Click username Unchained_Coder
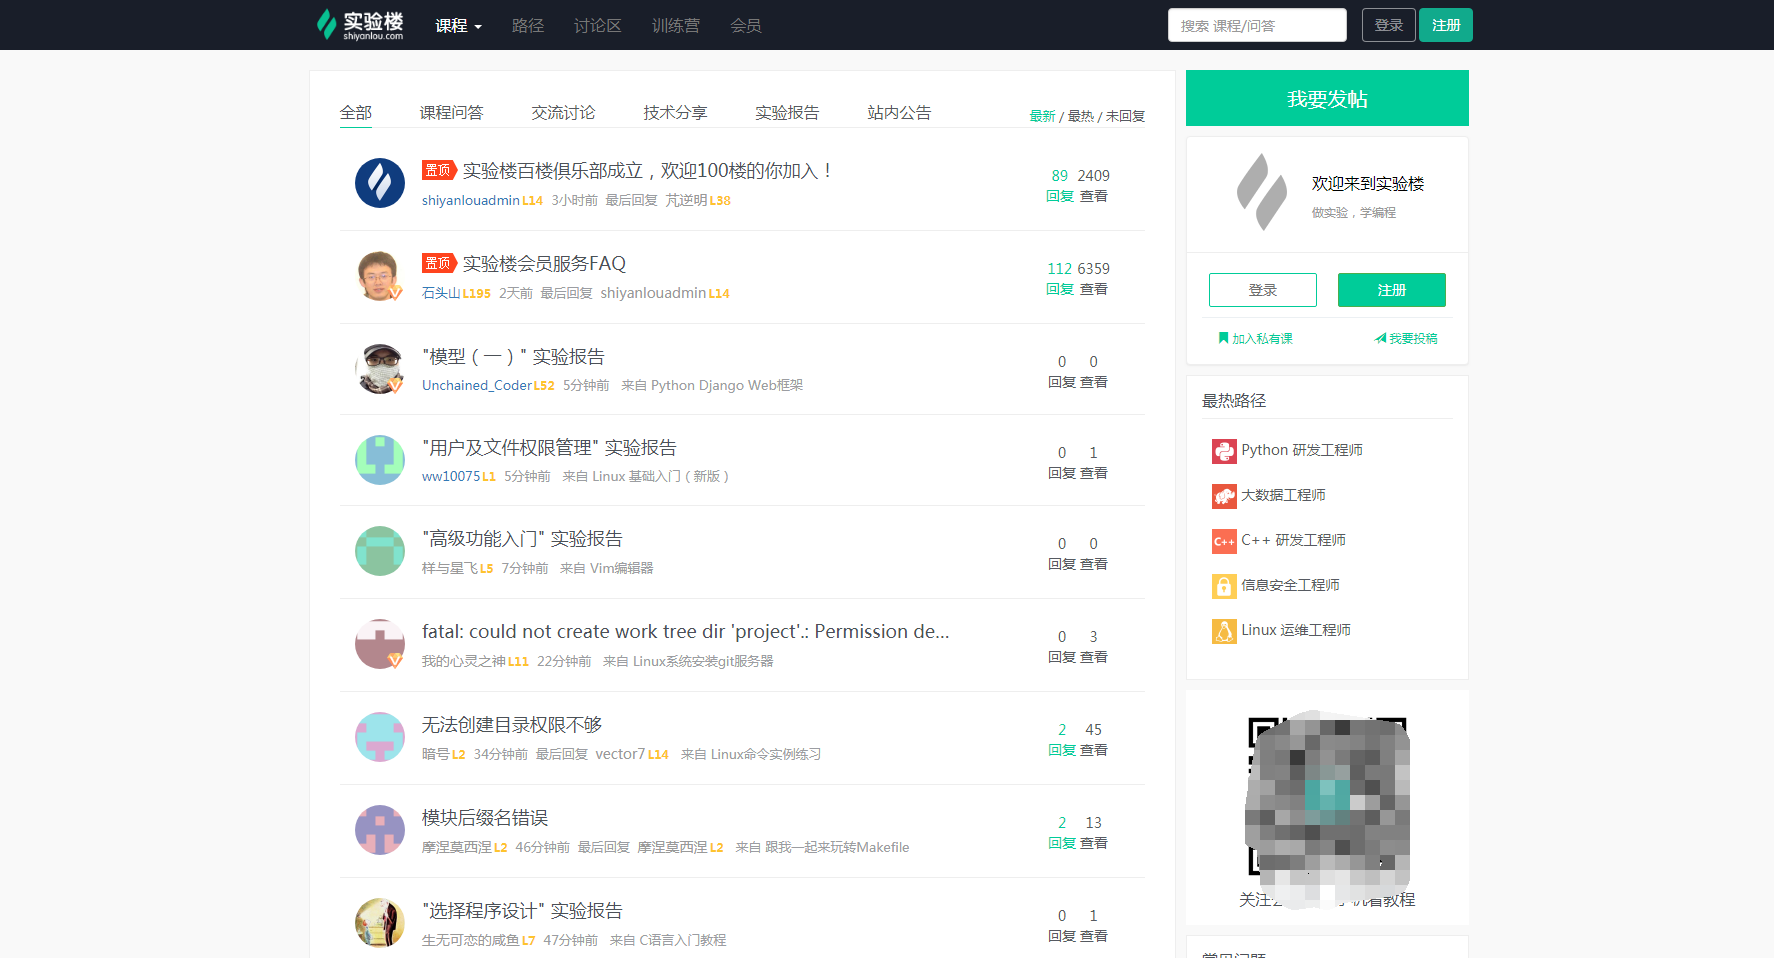 coord(477,385)
